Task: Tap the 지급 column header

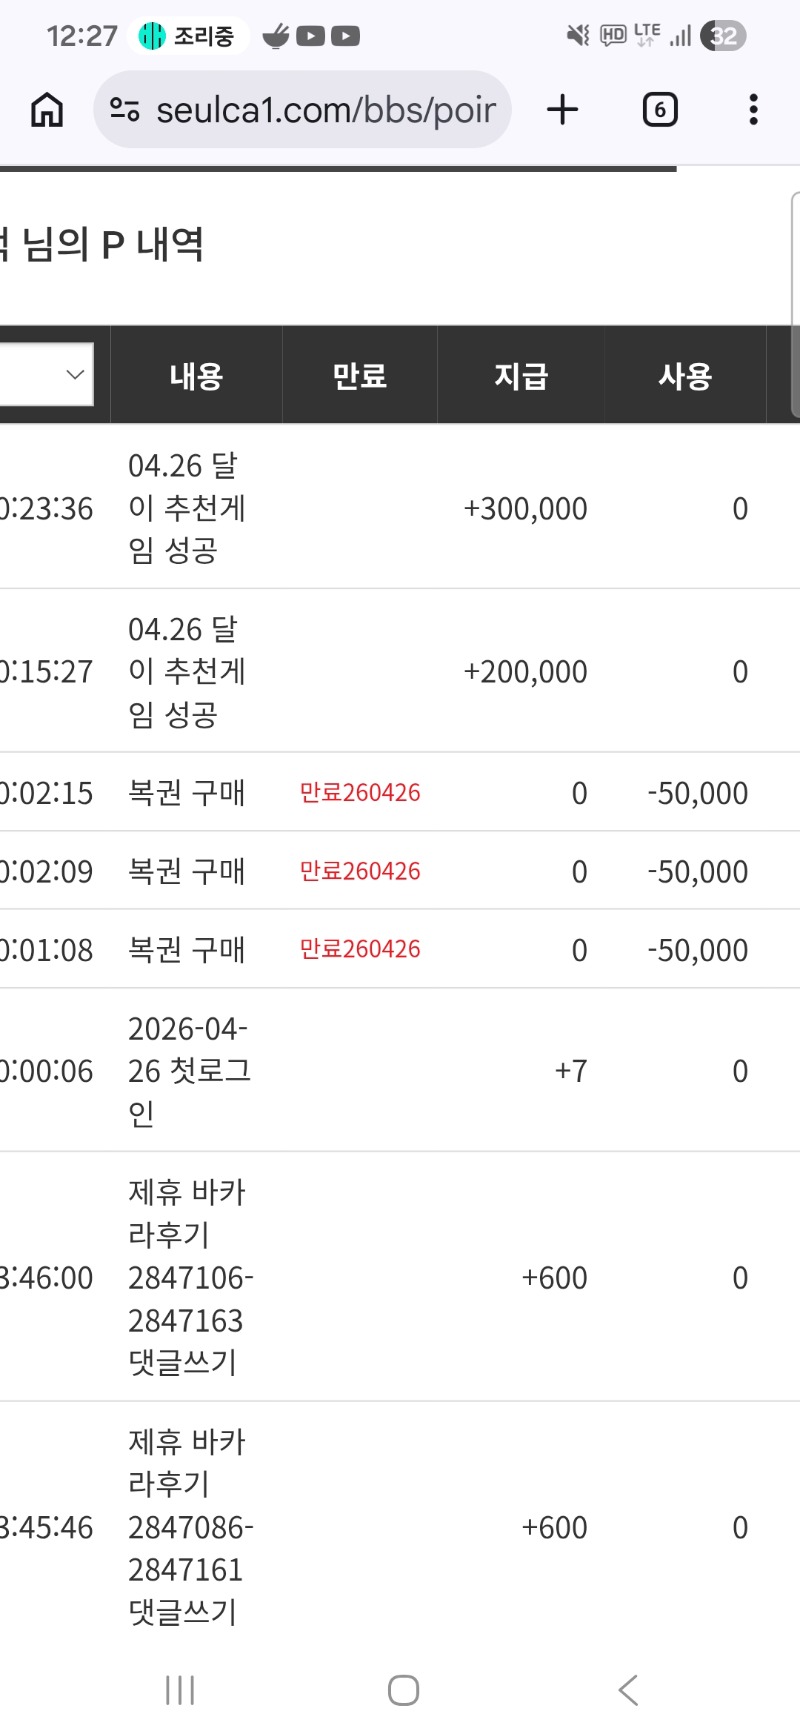Action: [520, 376]
